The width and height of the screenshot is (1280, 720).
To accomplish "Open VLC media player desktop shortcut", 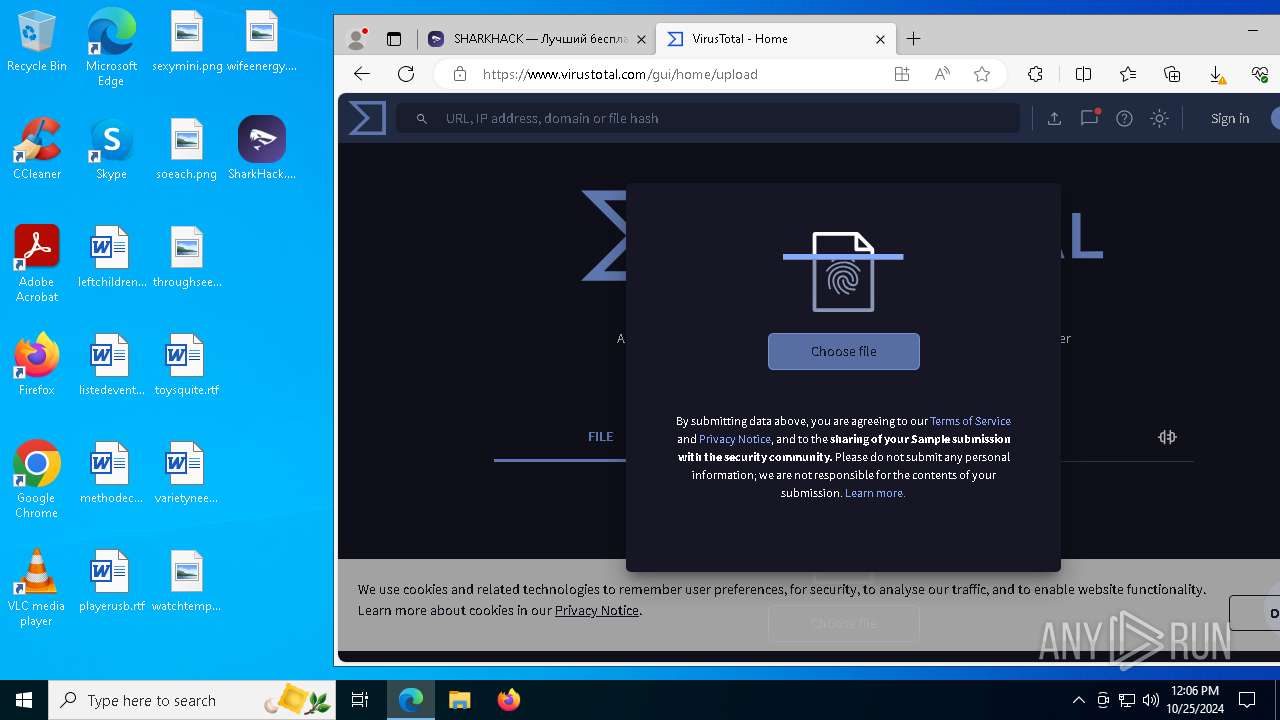I will point(36,588).
